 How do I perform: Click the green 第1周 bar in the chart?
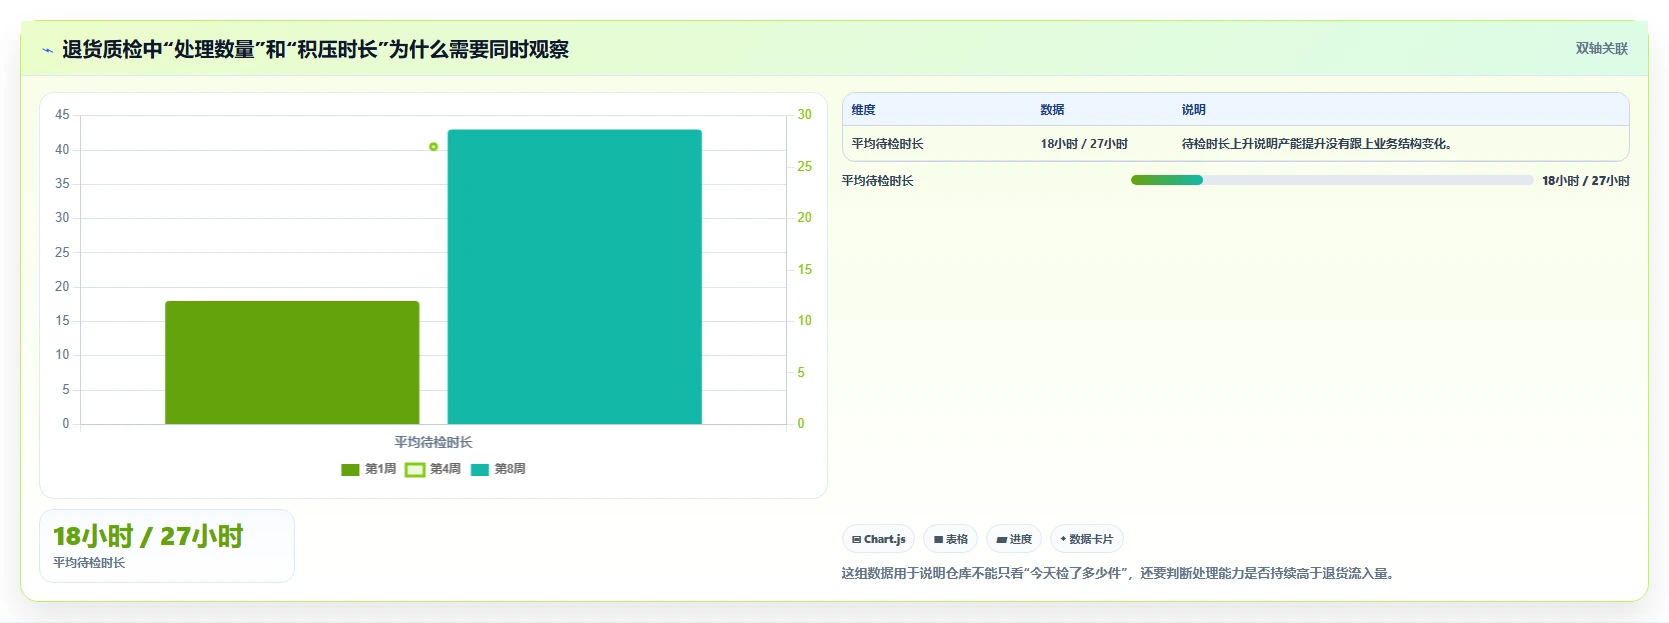click(x=292, y=362)
